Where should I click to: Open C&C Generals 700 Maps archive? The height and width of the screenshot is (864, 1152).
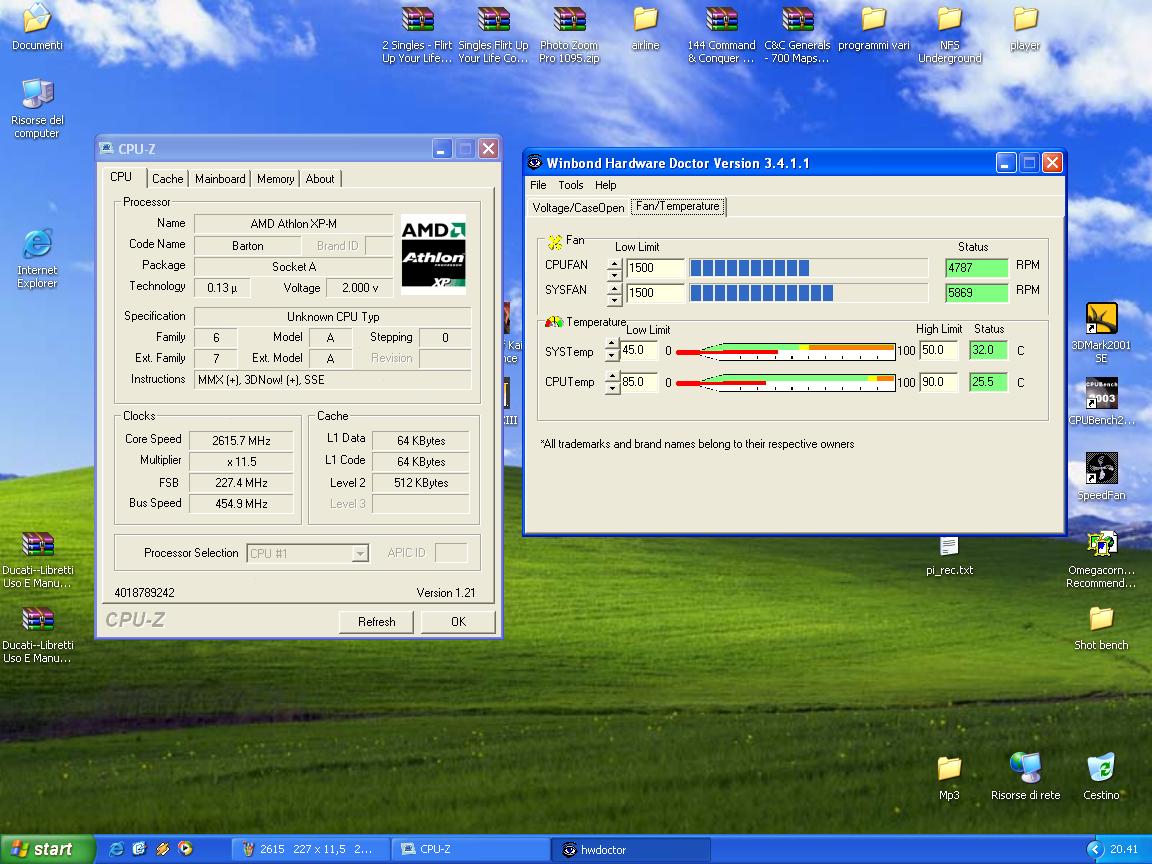[797, 34]
